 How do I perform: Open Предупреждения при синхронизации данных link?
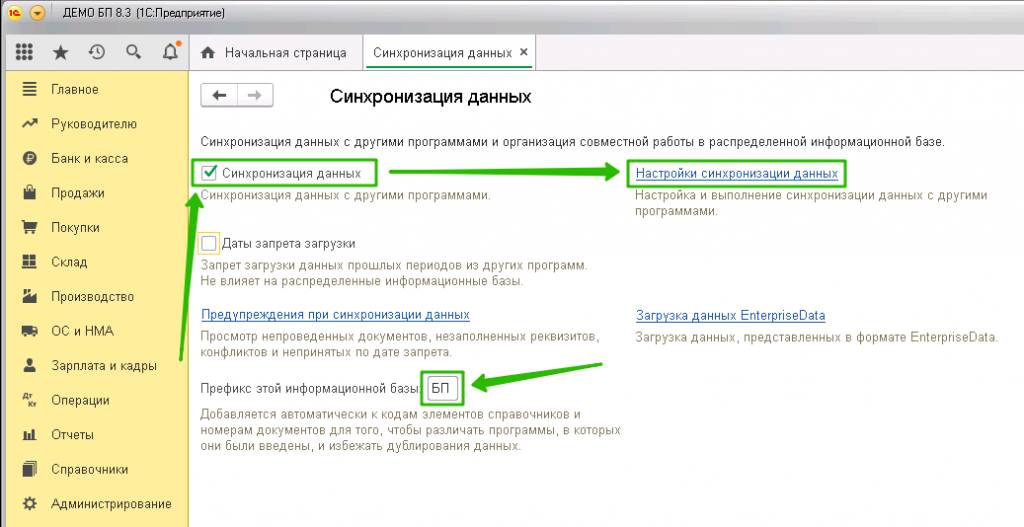335,315
